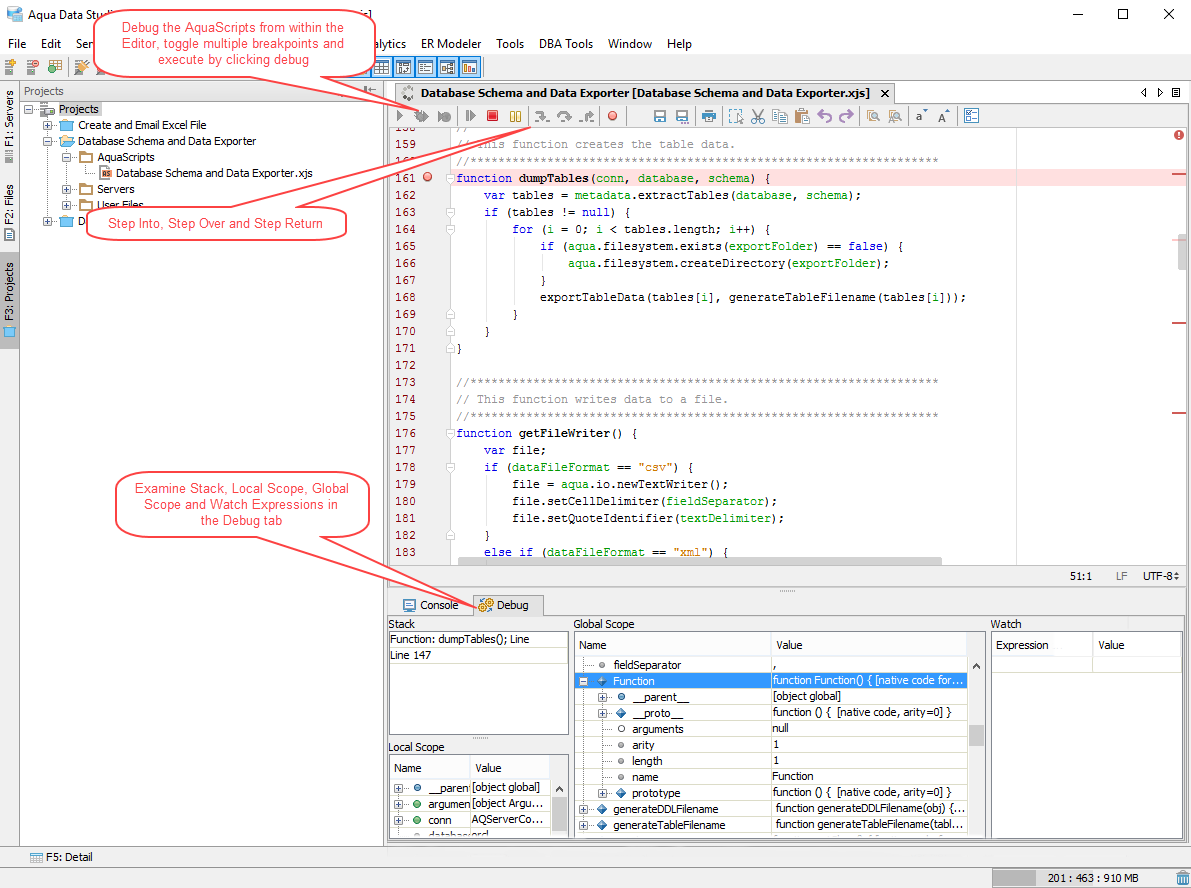The width and height of the screenshot is (1191, 888).
Task: Click the lowercase 'a' case icon
Action: click(921, 116)
